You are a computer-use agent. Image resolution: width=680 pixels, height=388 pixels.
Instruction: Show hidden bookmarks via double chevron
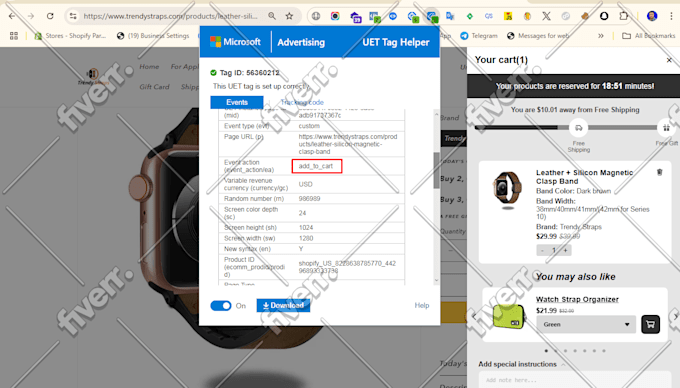pyautogui.click(x=601, y=36)
